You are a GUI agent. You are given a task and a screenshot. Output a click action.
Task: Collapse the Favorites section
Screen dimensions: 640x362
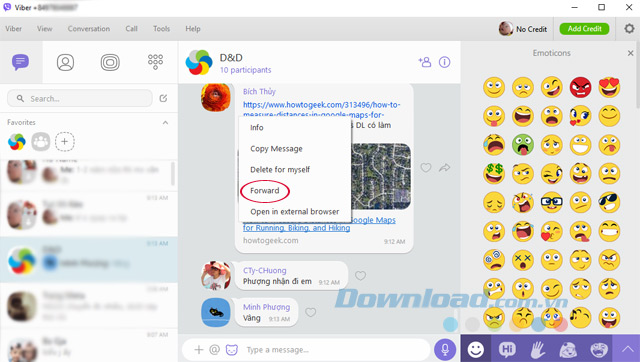[x=165, y=122]
